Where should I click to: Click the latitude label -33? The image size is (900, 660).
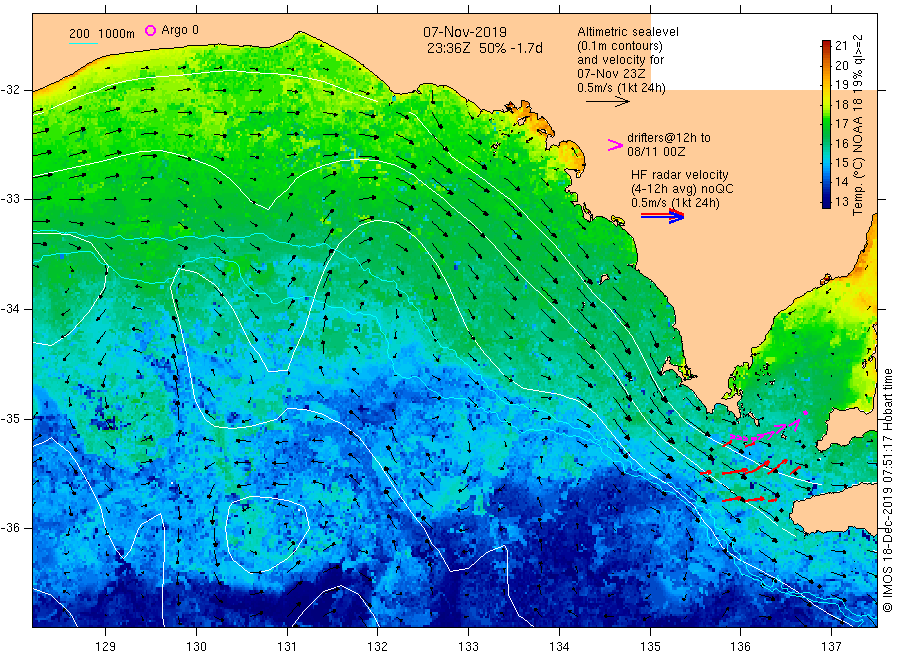[10, 199]
